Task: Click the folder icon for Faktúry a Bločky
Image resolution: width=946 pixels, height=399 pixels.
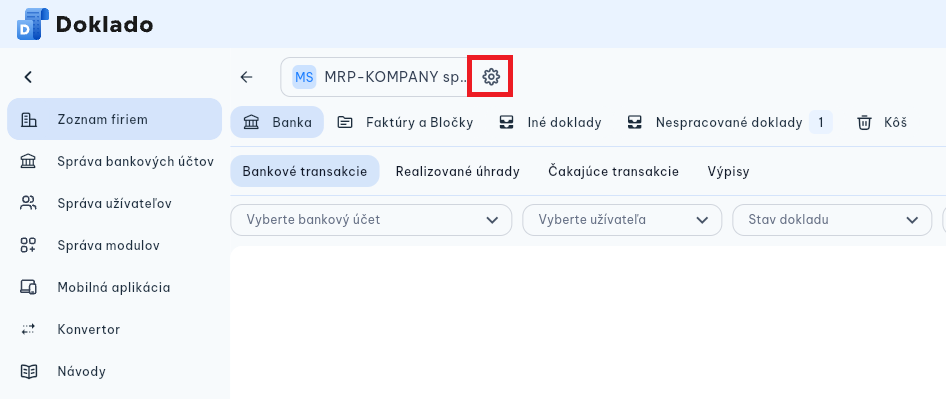Action: tap(344, 123)
